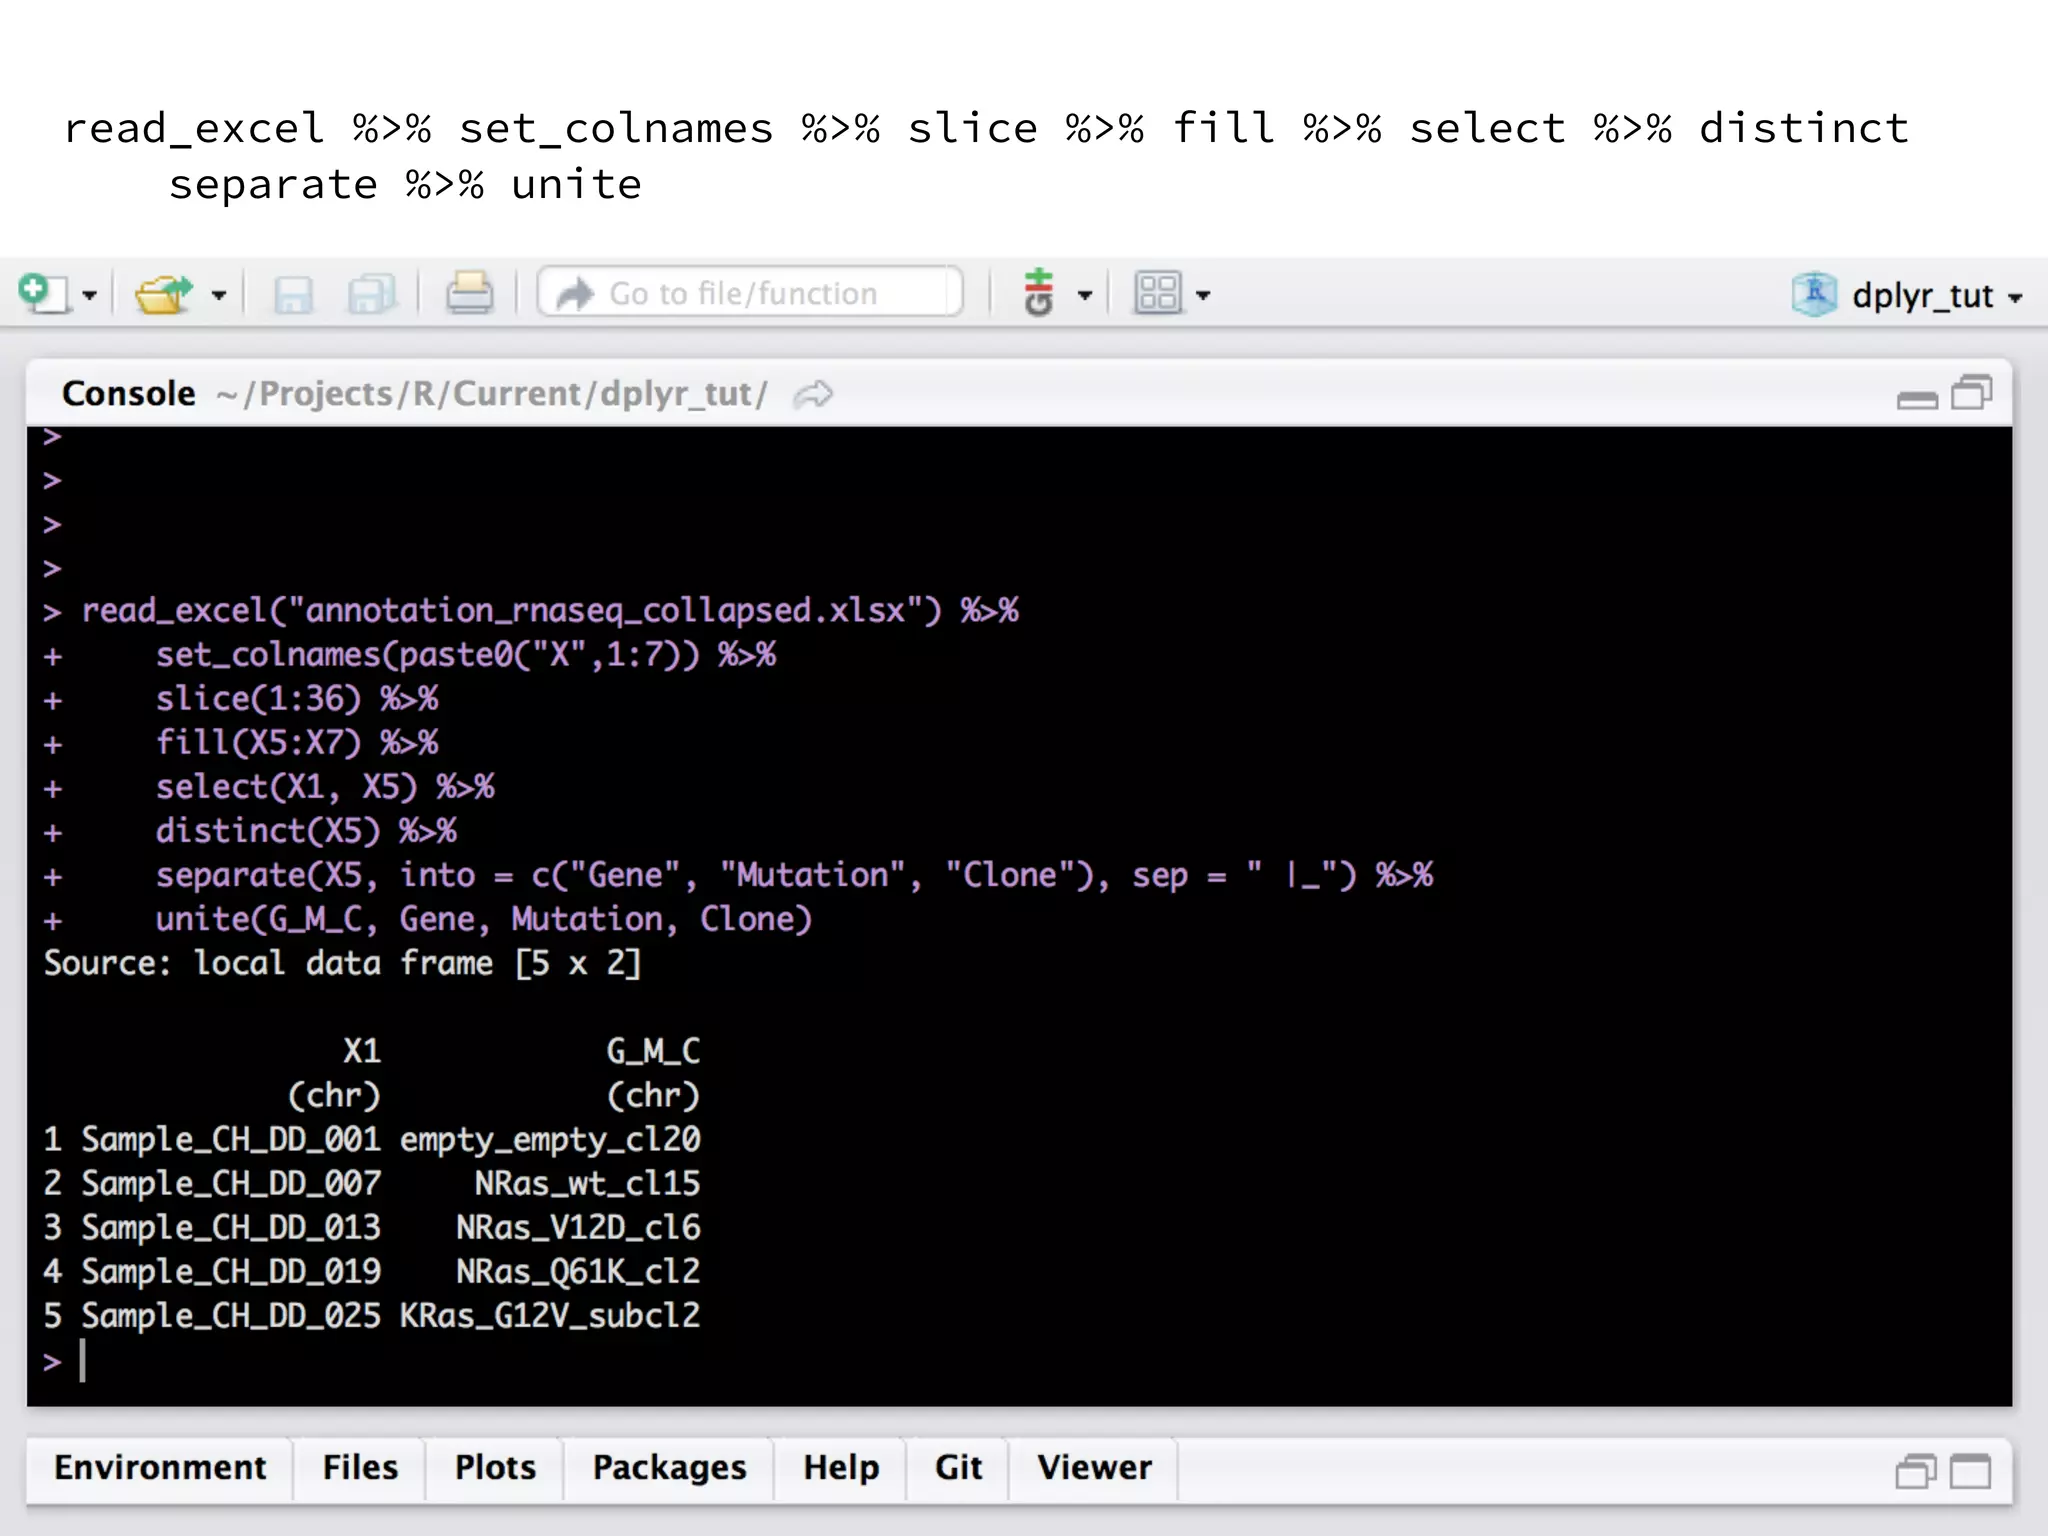The height and width of the screenshot is (1536, 2048).
Task: Focus the Go to file/function field
Action: tap(750, 293)
